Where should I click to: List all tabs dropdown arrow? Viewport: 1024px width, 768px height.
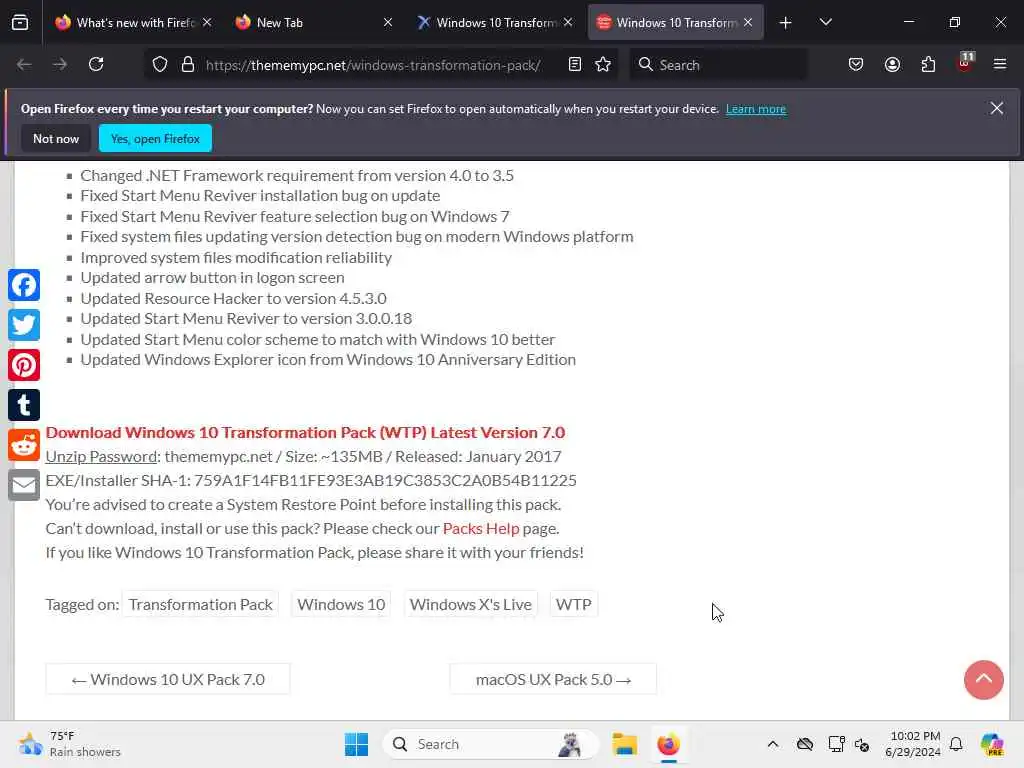(825, 23)
